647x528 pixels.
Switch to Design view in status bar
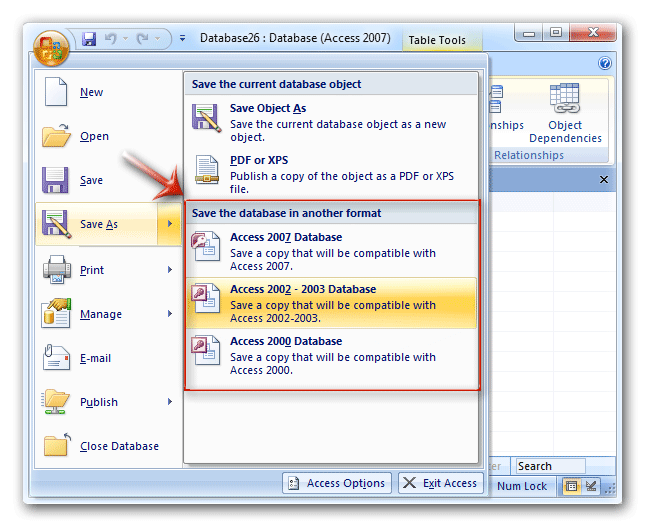click(x=591, y=486)
